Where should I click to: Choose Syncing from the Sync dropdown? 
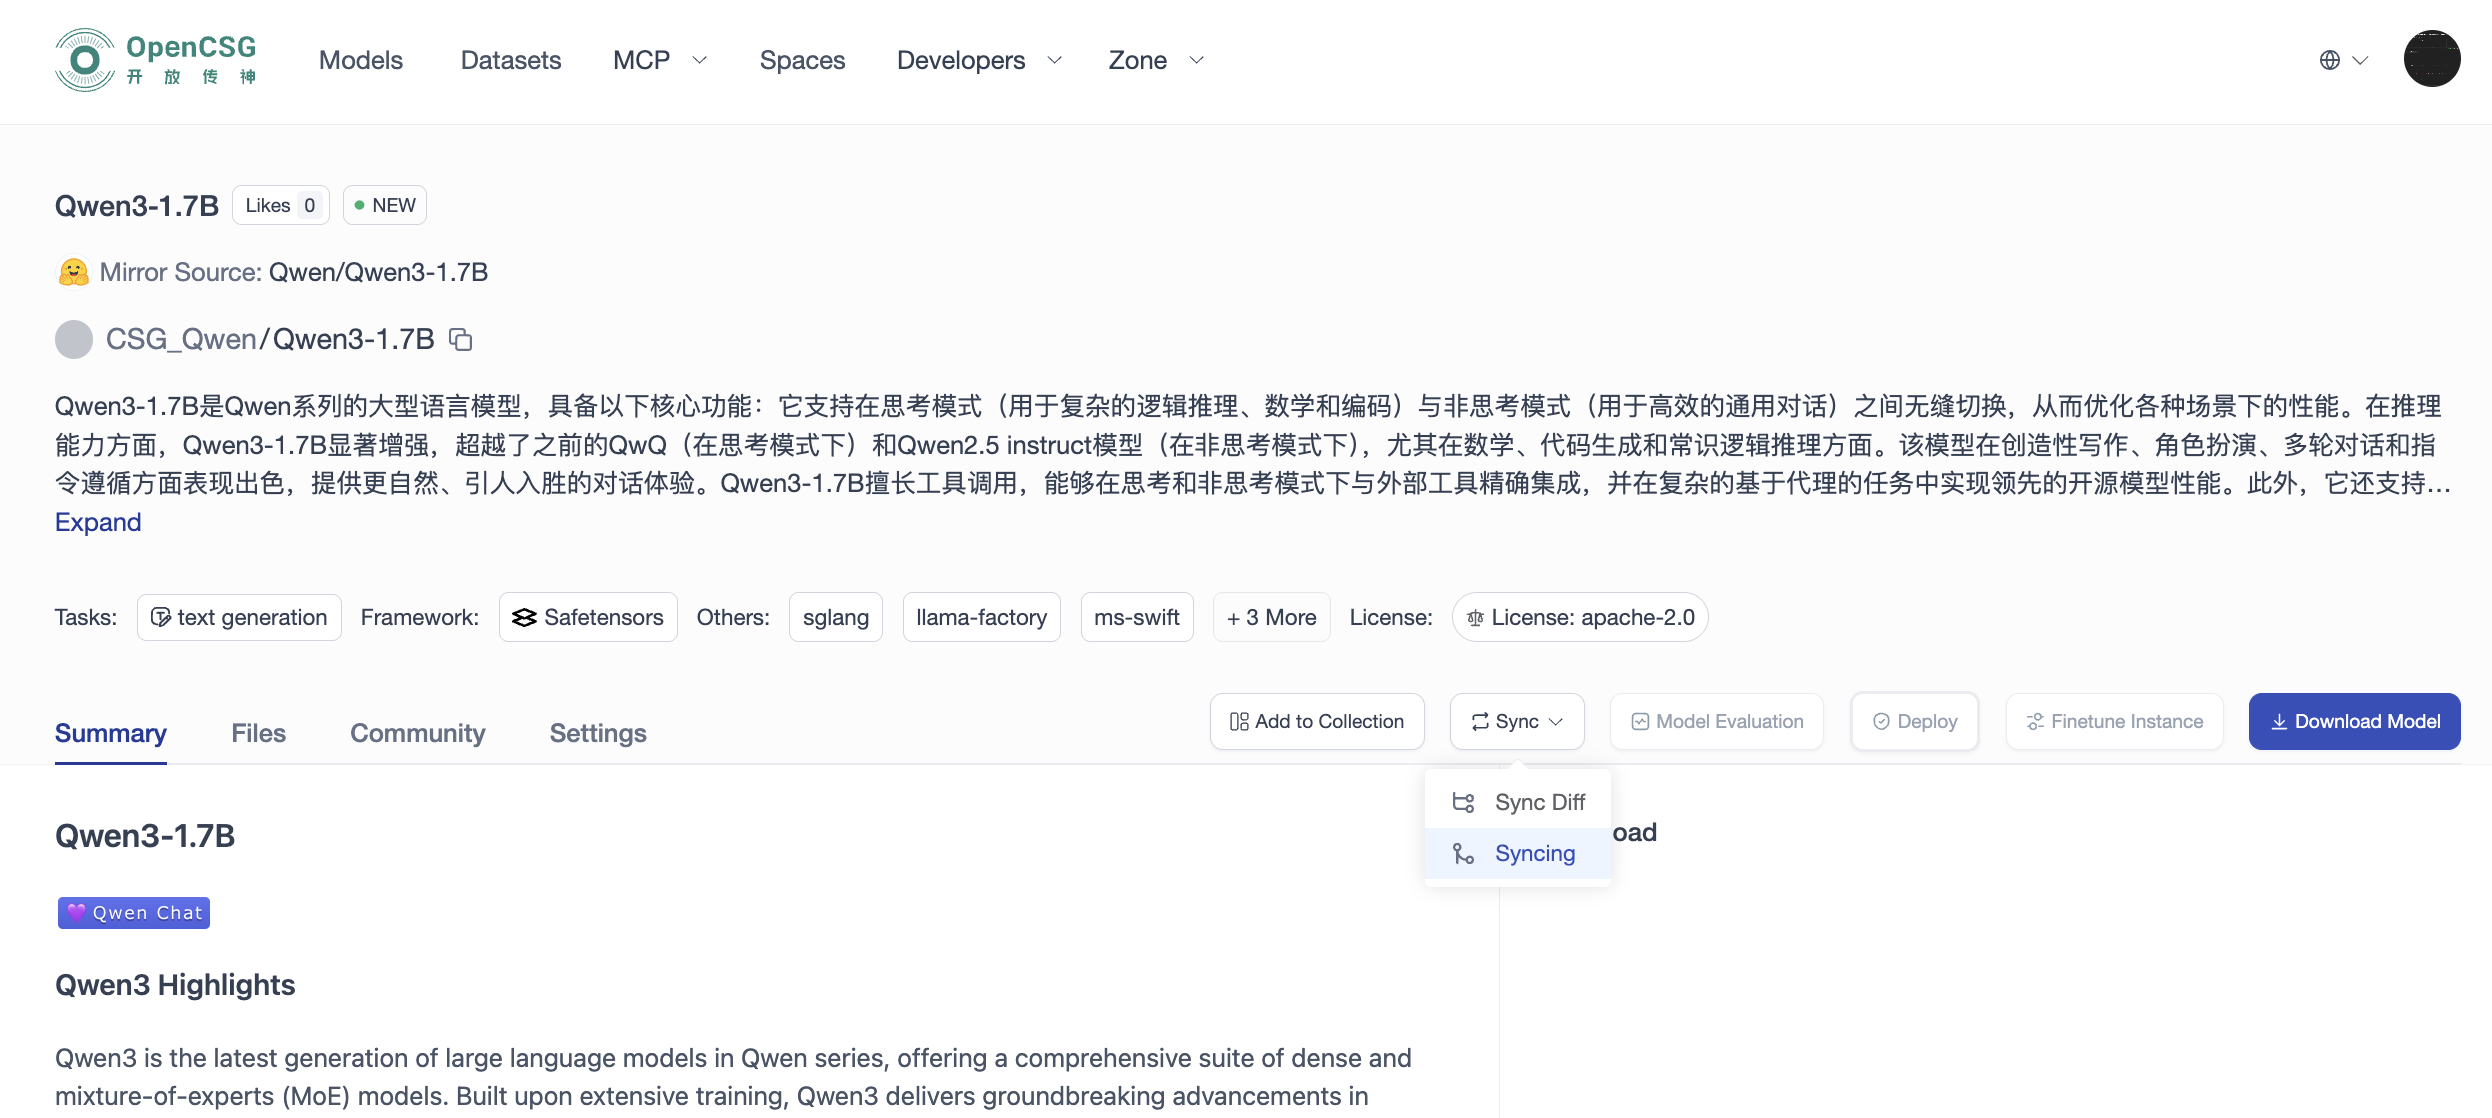point(1519,853)
